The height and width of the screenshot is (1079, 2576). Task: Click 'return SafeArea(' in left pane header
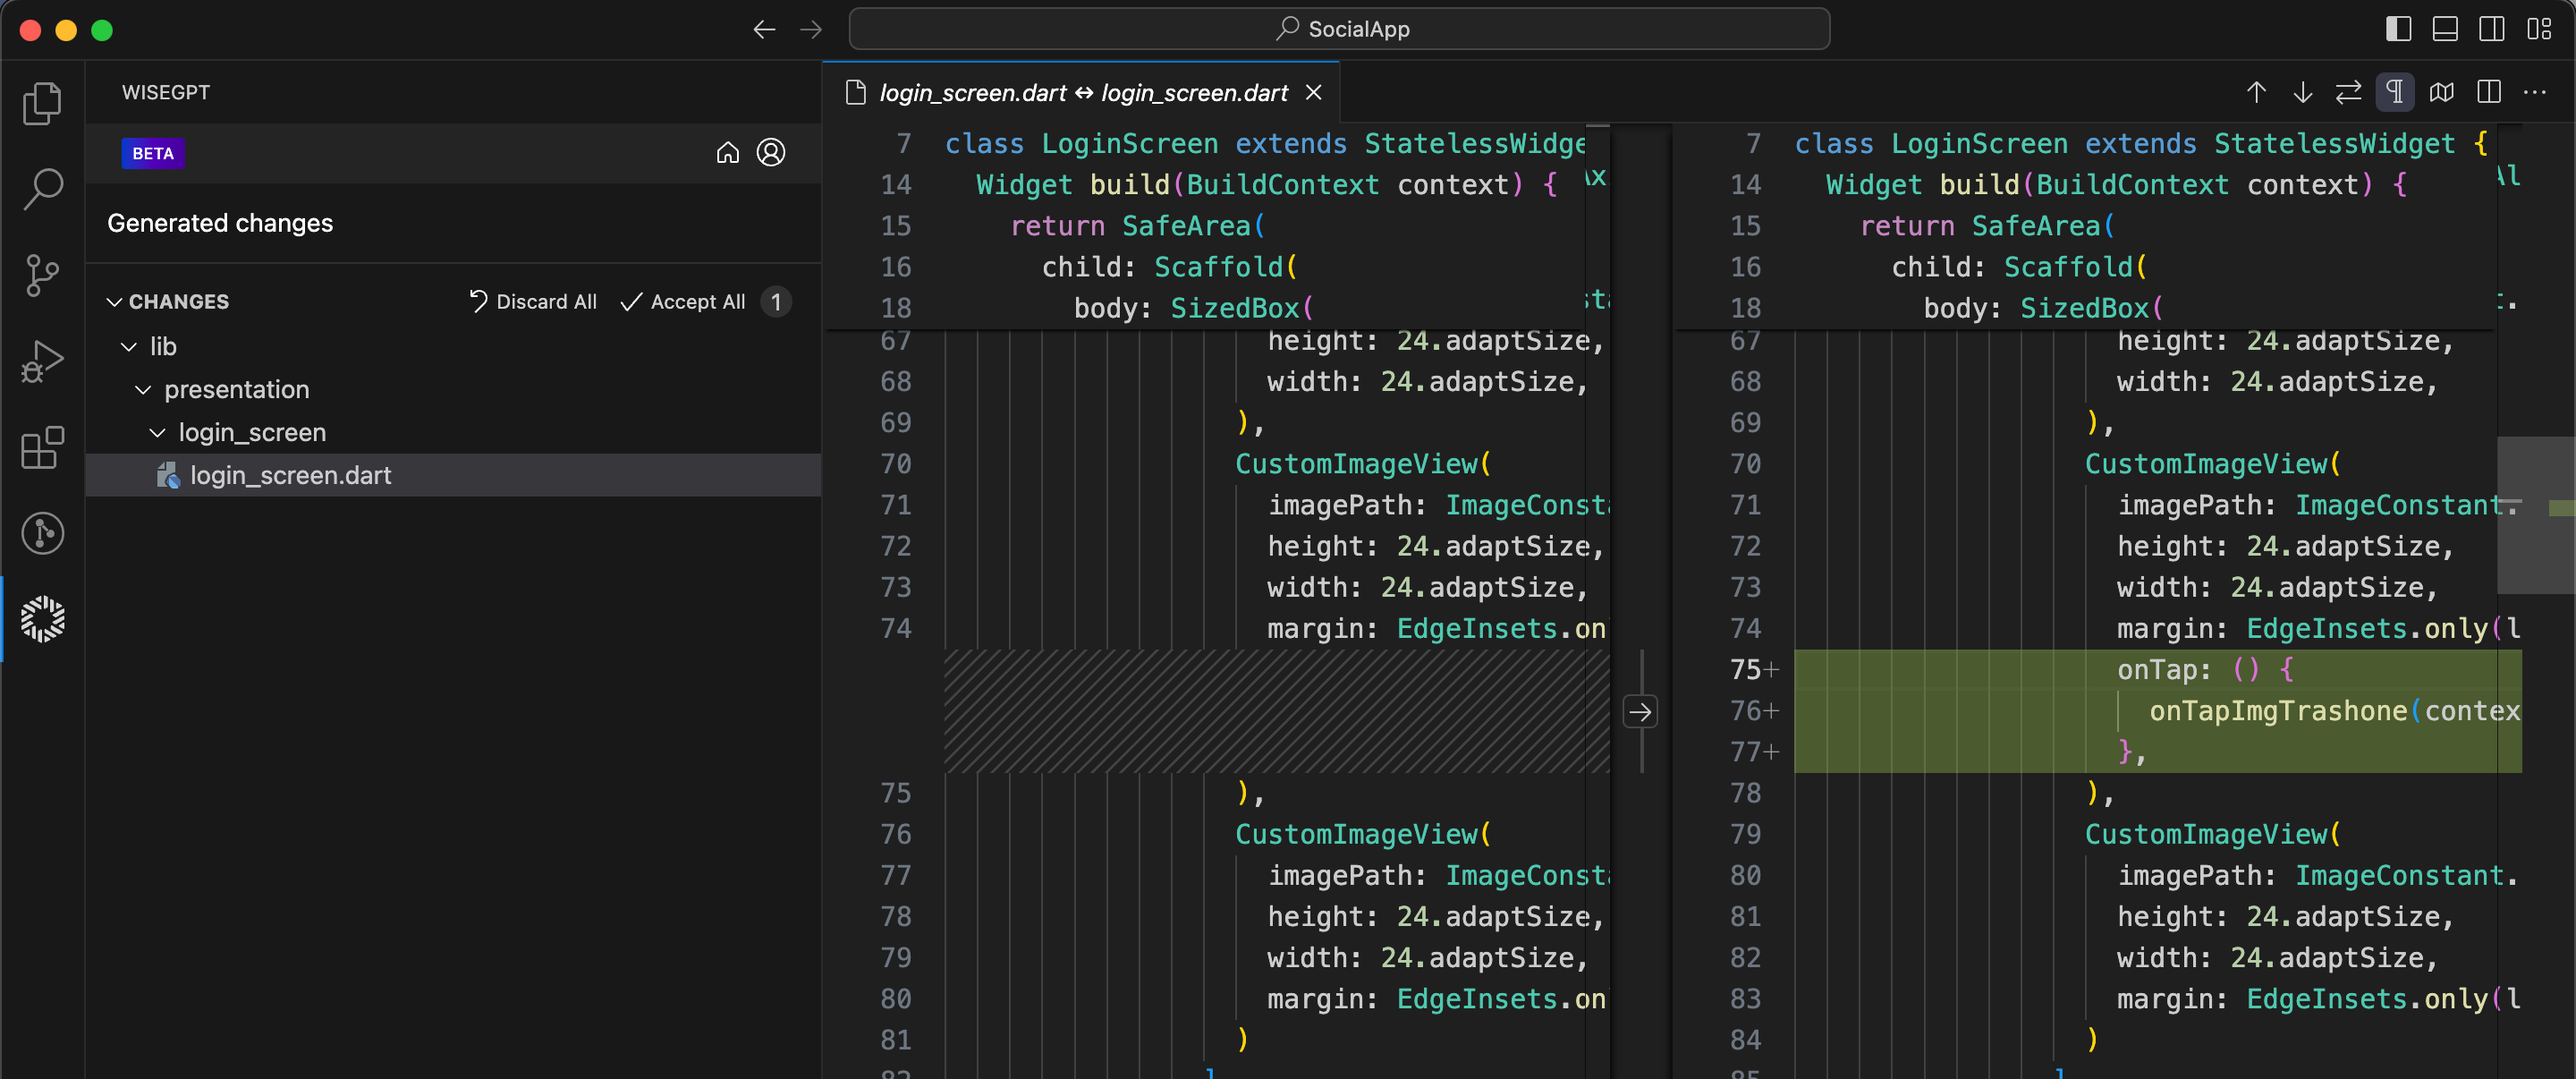point(1138,225)
